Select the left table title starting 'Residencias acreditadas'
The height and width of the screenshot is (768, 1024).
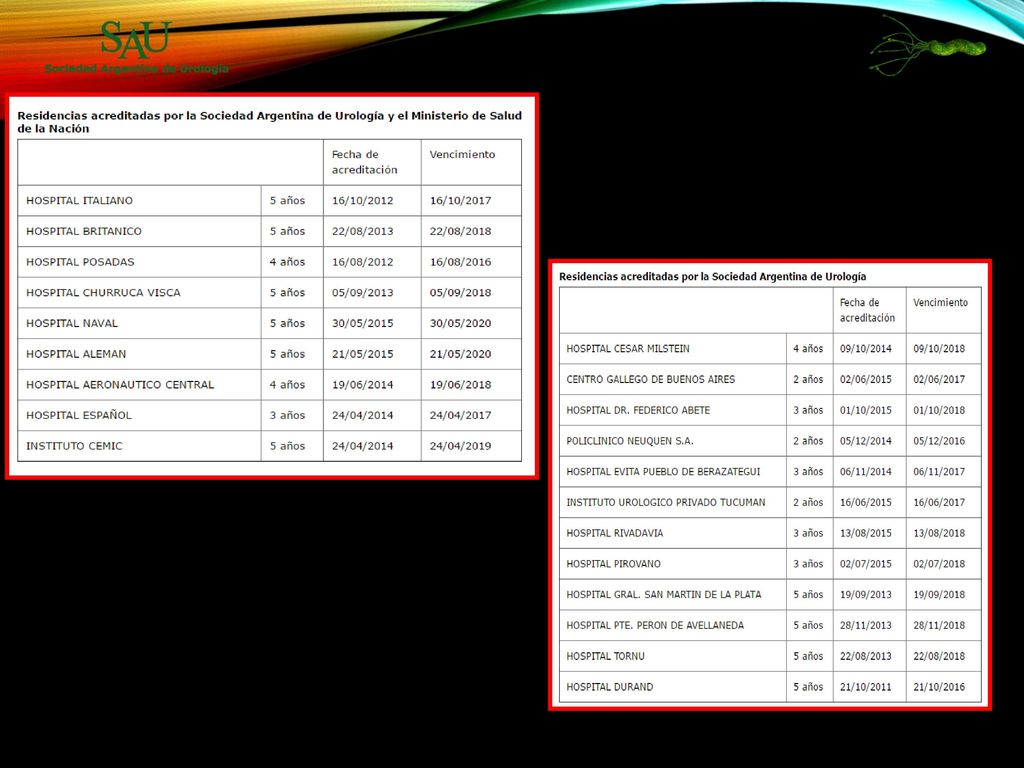click(270, 122)
